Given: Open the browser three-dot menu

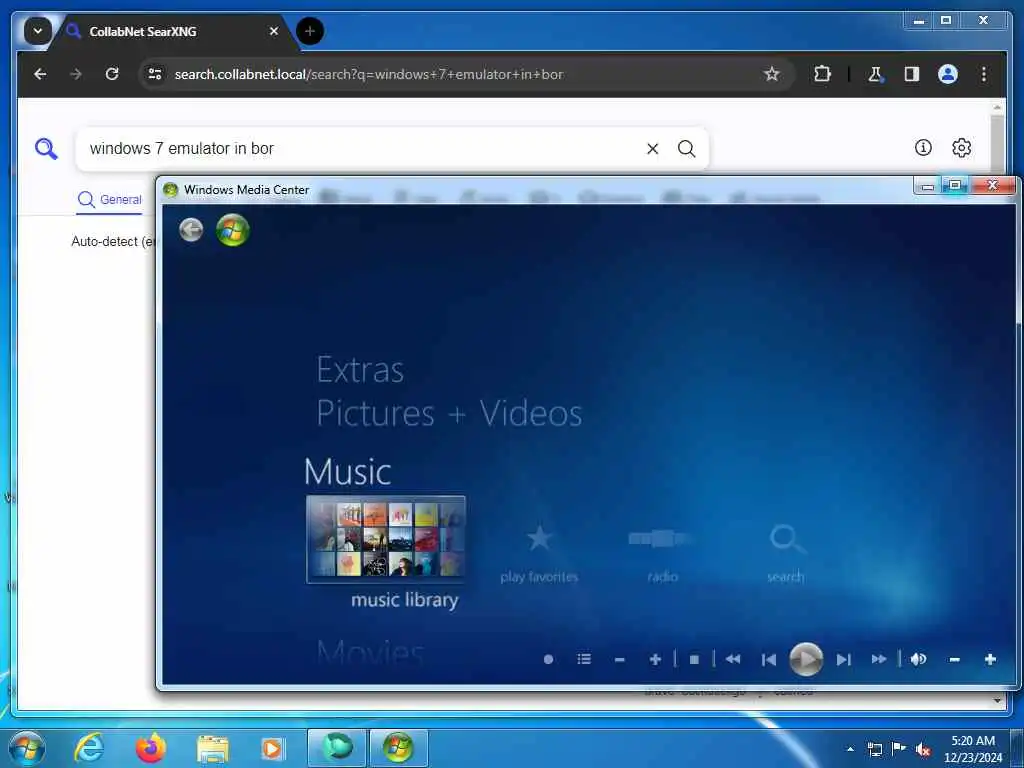Looking at the screenshot, I should click(984, 74).
